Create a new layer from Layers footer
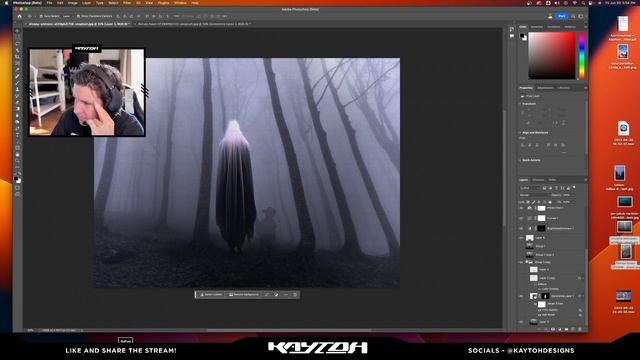640x360 pixels. (573, 329)
